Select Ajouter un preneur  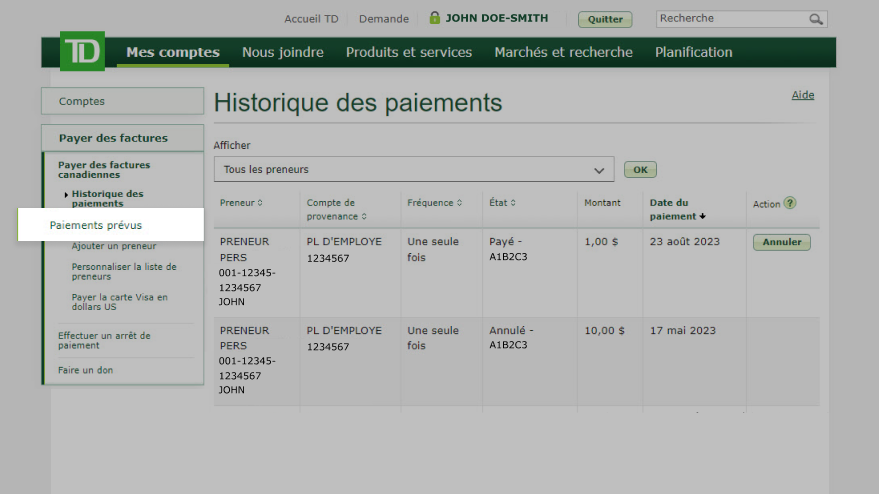pyautogui.click(x=114, y=246)
